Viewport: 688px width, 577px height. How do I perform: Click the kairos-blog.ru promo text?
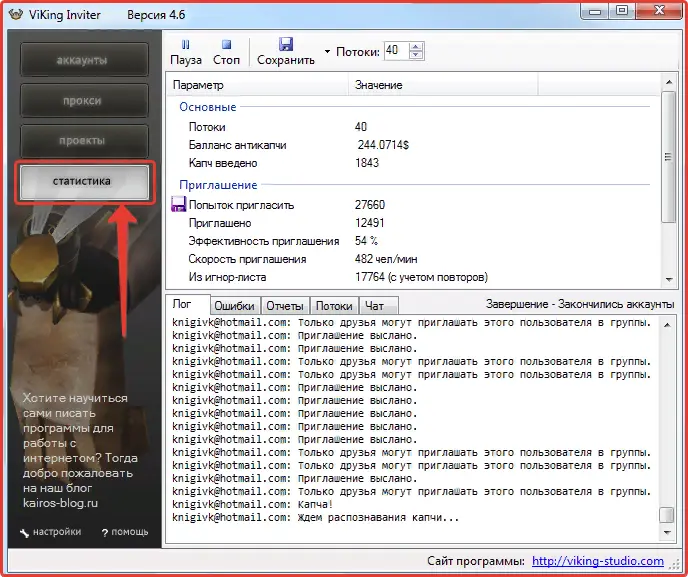[61, 503]
